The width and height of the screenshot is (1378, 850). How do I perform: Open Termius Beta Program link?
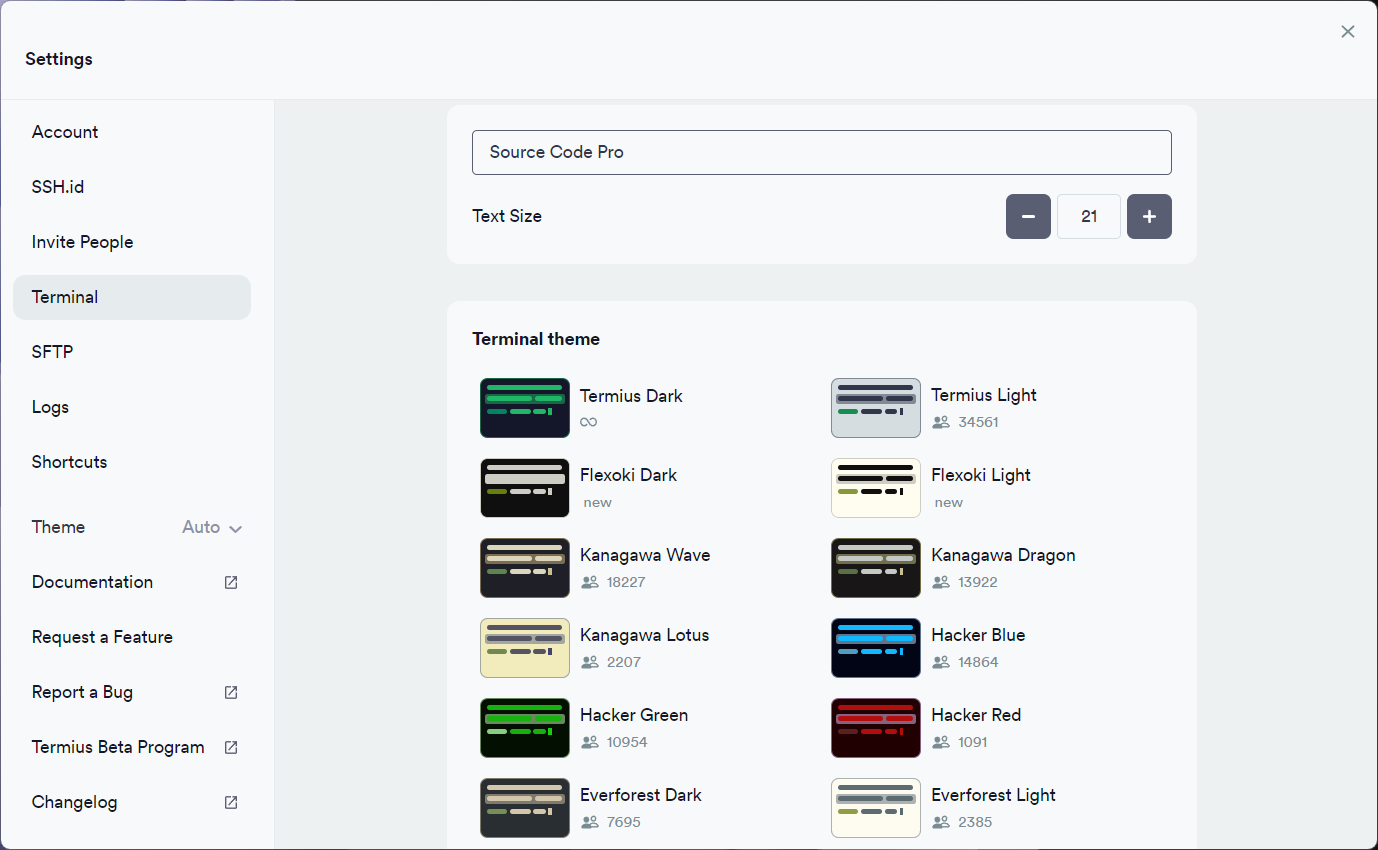tap(132, 747)
